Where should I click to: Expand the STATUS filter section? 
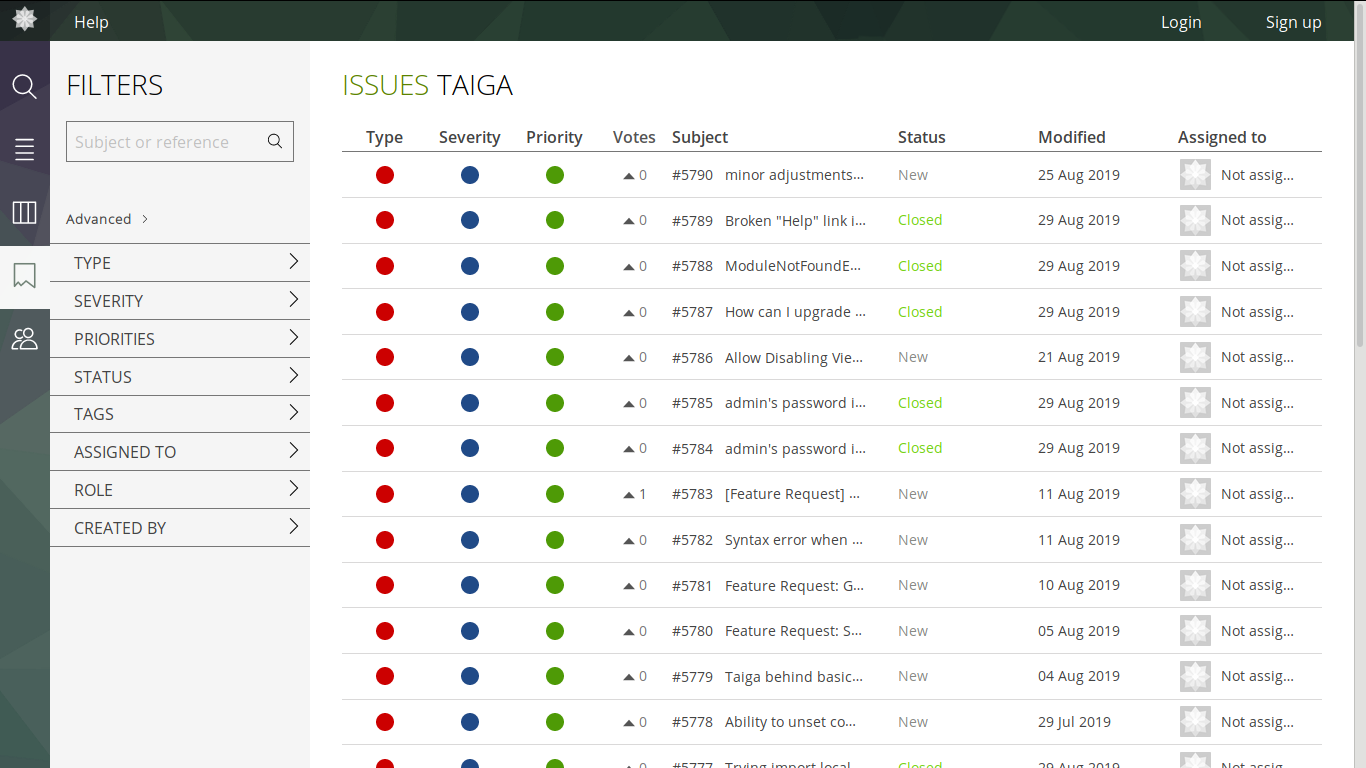[x=180, y=377]
